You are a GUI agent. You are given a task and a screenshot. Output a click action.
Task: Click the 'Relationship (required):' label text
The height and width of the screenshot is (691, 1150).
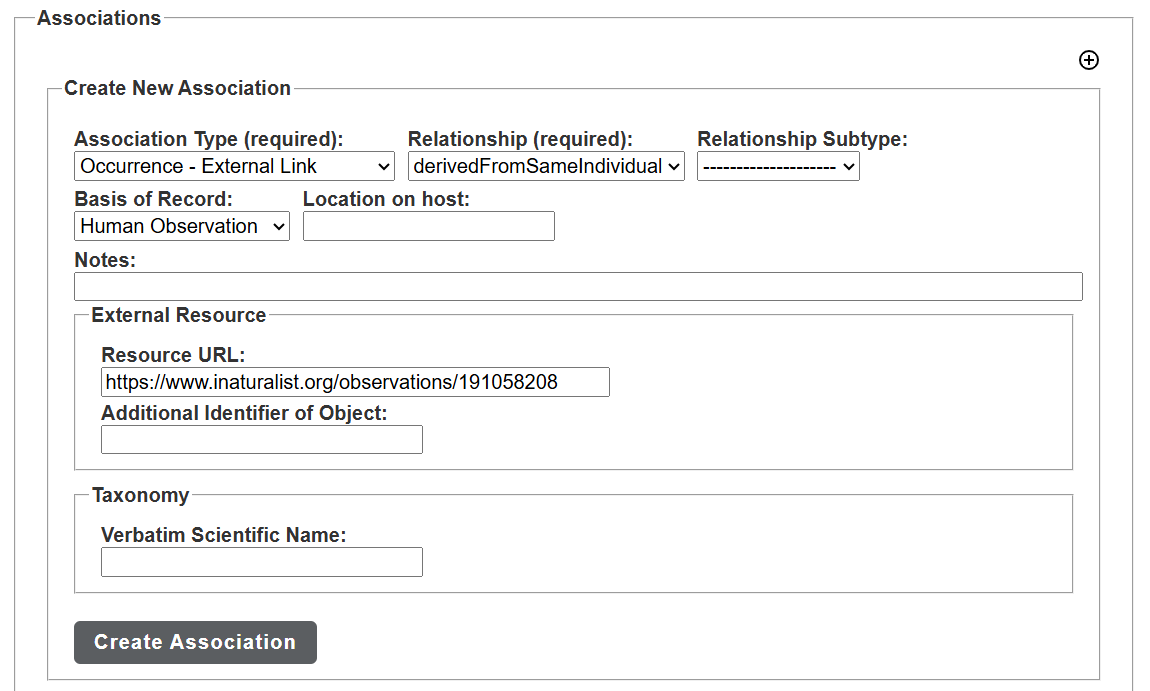pos(520,139)
